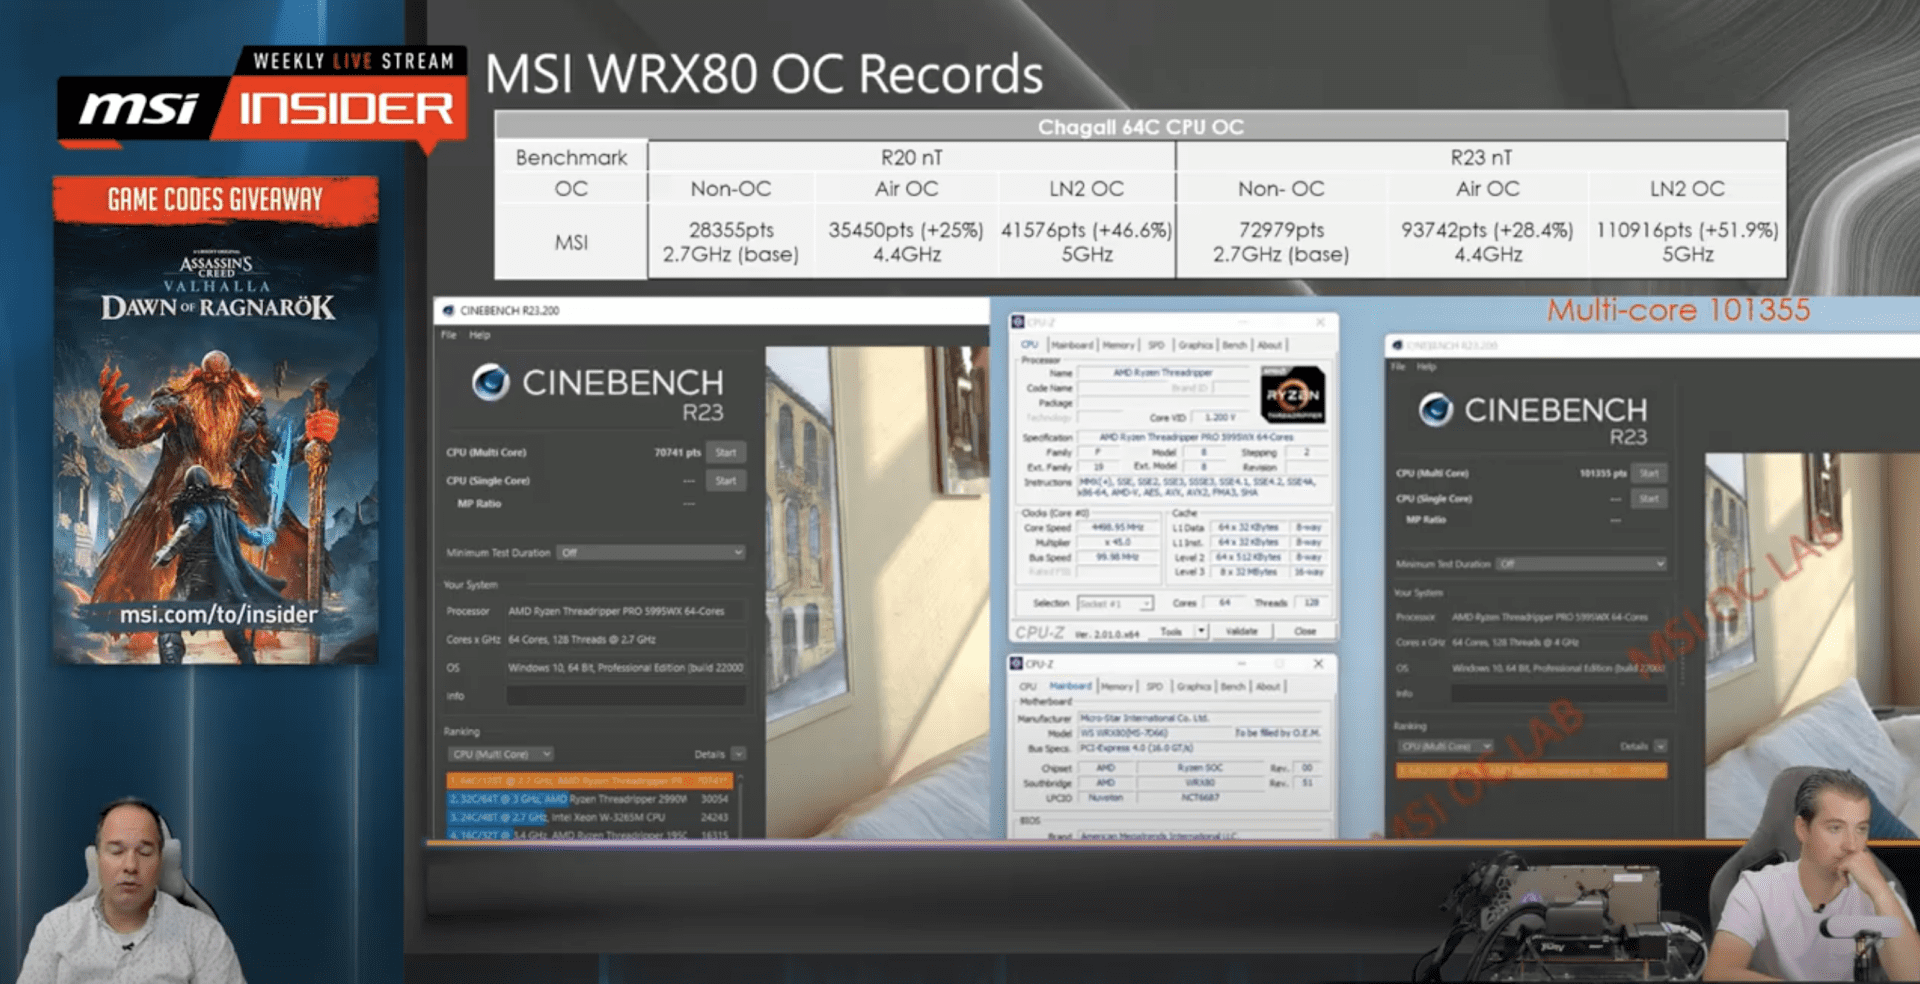This screenshot has height=984, width=1920.
Task: Open Minimum Test Duration dropdown in right Cinebench
Action: pos(1581,564)
